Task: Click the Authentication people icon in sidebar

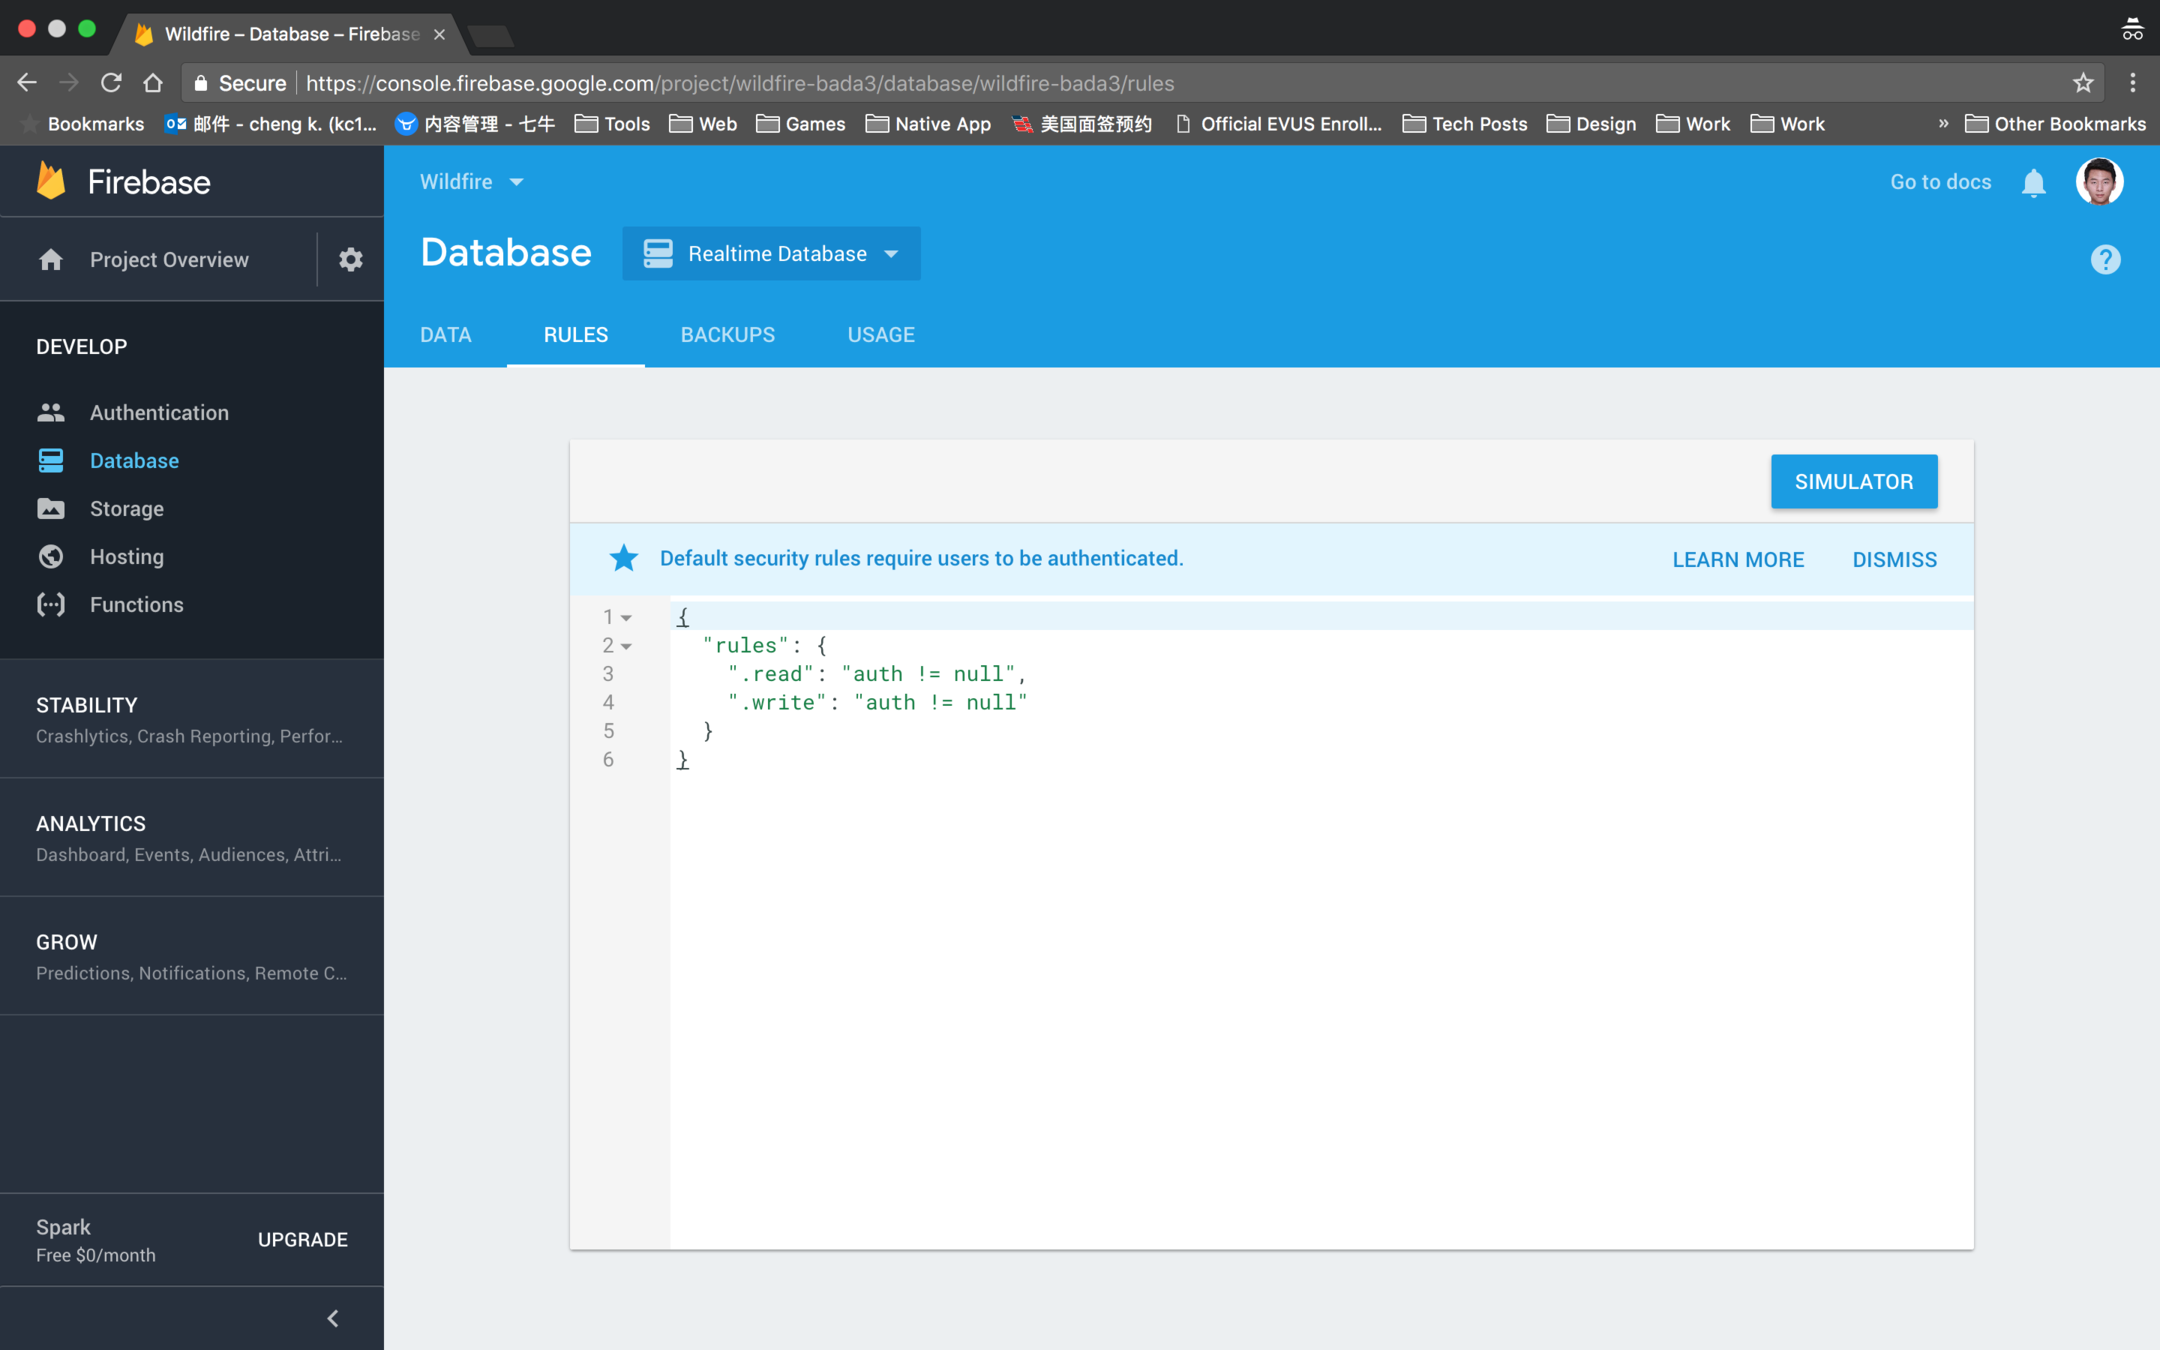Action: click(51, 412)
